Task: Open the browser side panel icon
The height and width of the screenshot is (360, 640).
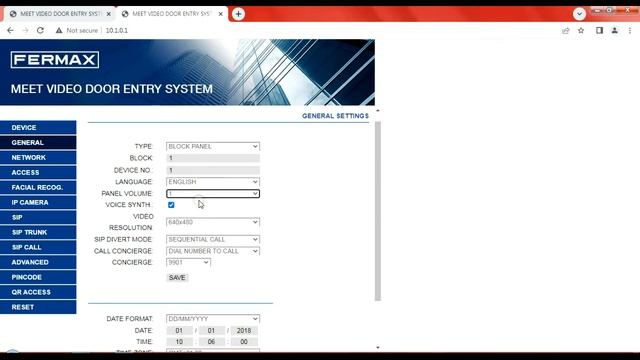Action: 599,30
